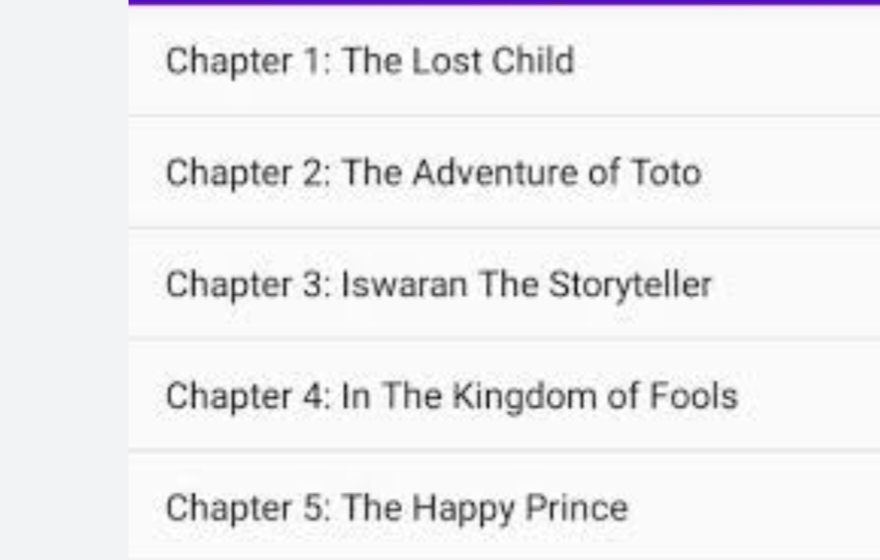The width and height of the screenshot is (880, 560).
Task: Click the 'Chapter 3:' number label
Action: [248, 285]
